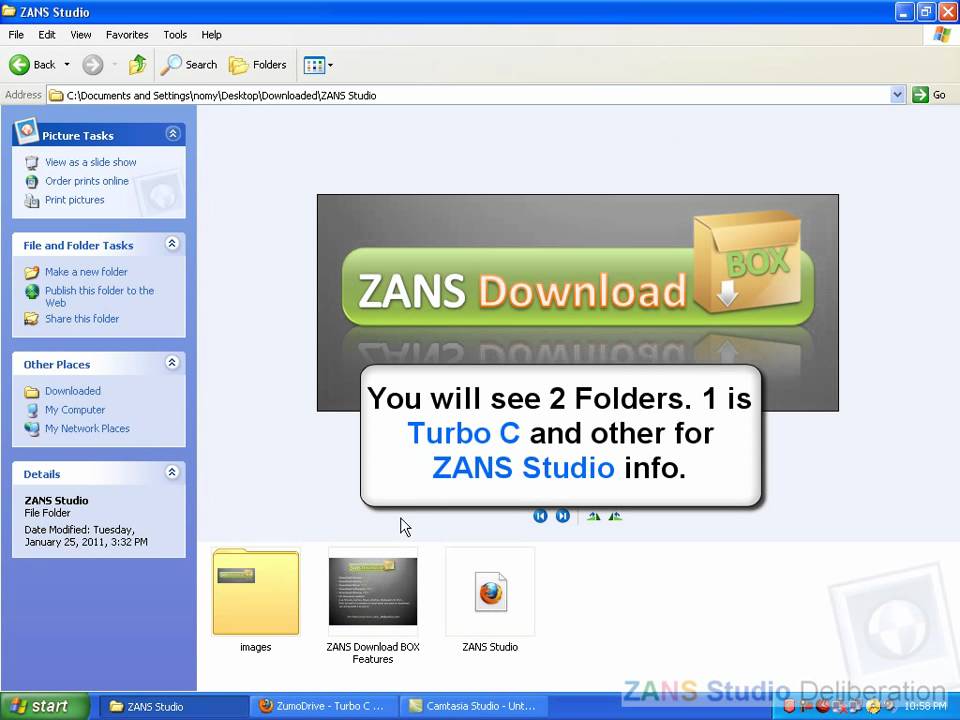960x720 pixels.
Task: Open the Search pane
Action: 189,64
